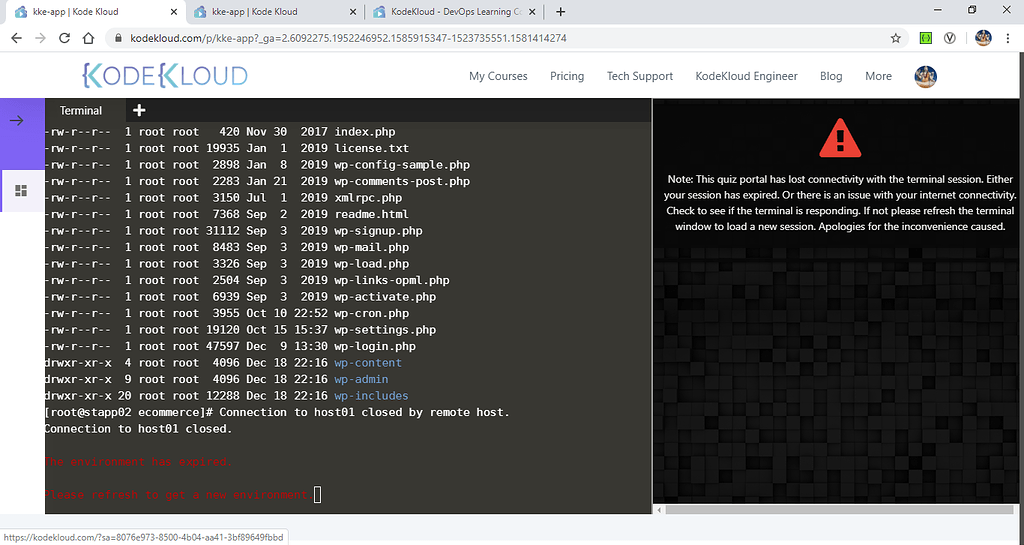This screenshot has width=1024, height=545.
Task: Click the wp-settings.php file name
Action: pos(385,330)
